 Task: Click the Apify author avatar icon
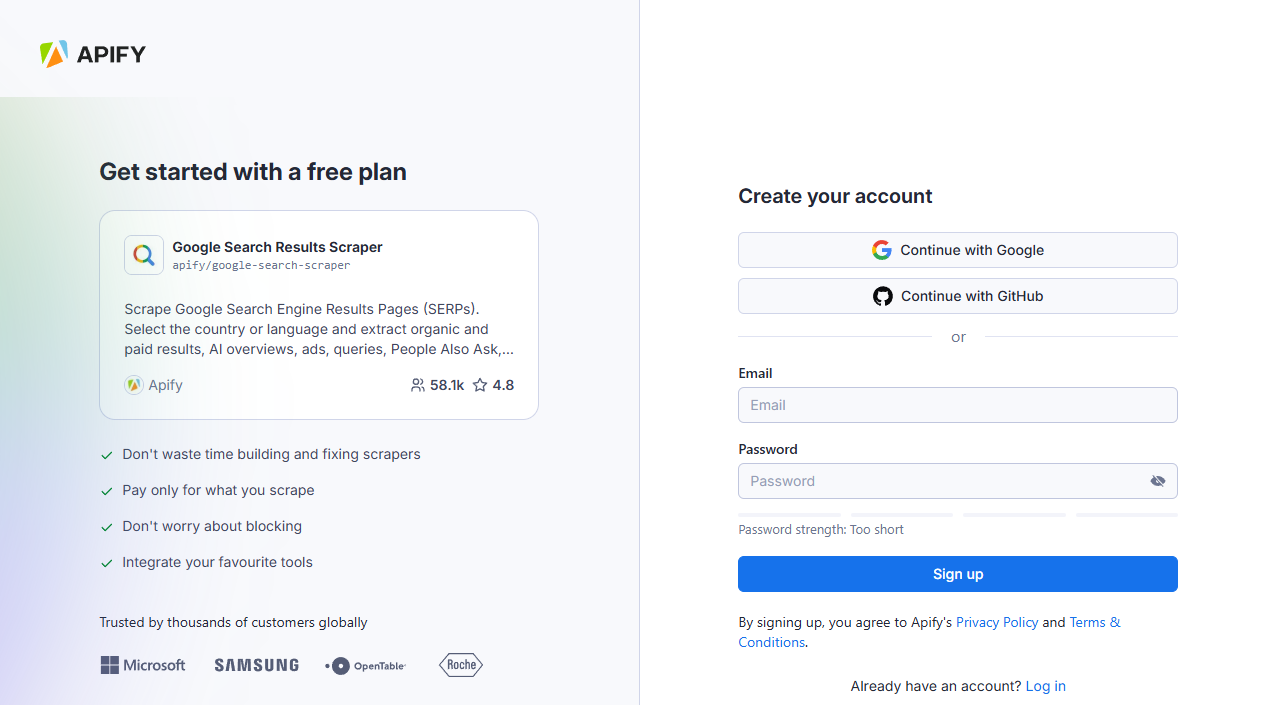pos(133,385)
